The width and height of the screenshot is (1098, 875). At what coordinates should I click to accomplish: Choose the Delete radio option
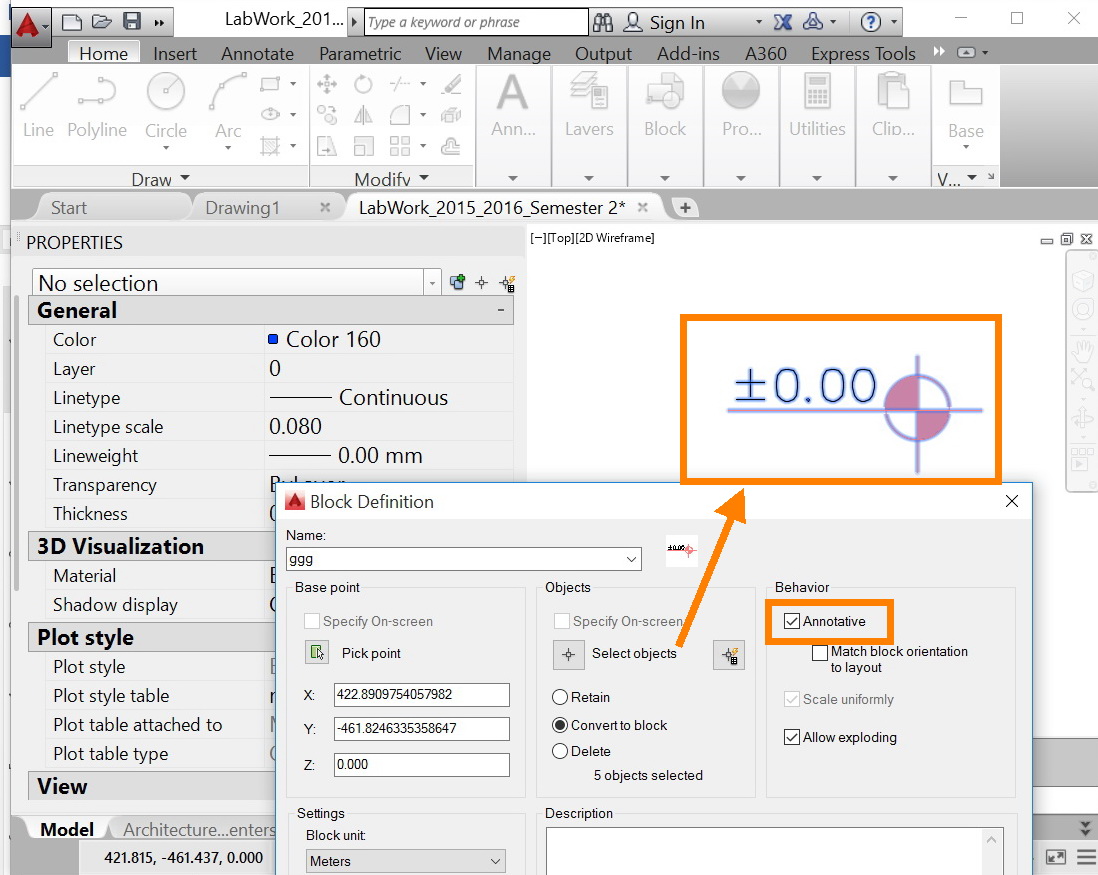coord(560,751)
